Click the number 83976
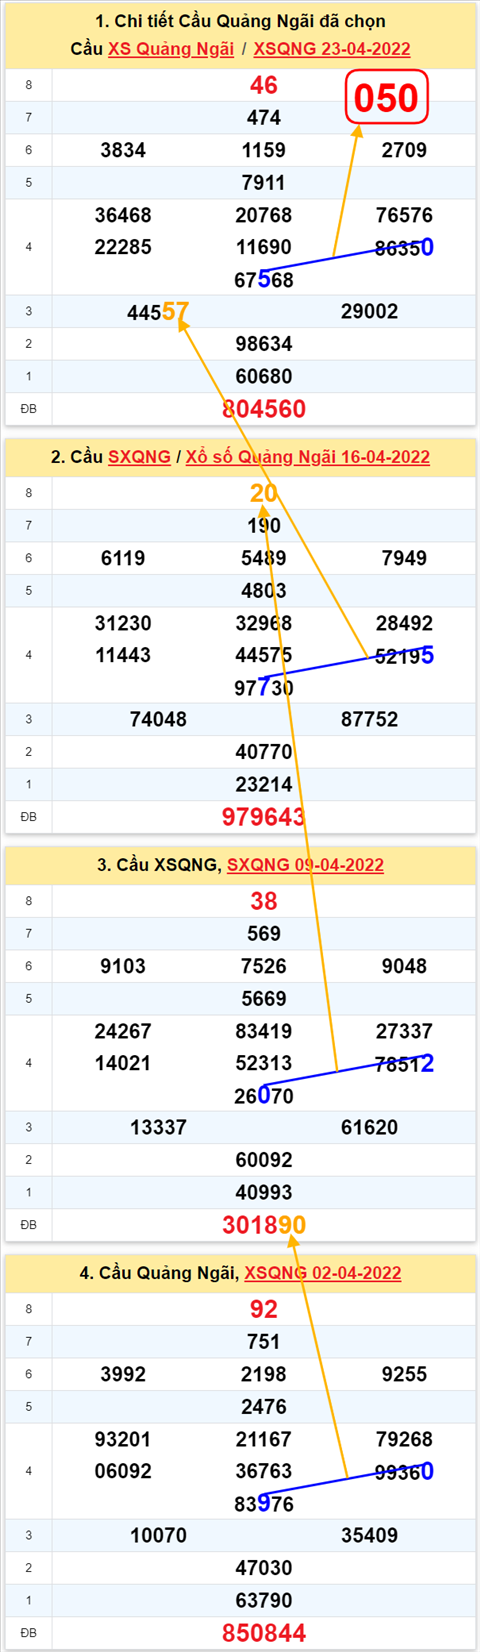 point(264,1504)
